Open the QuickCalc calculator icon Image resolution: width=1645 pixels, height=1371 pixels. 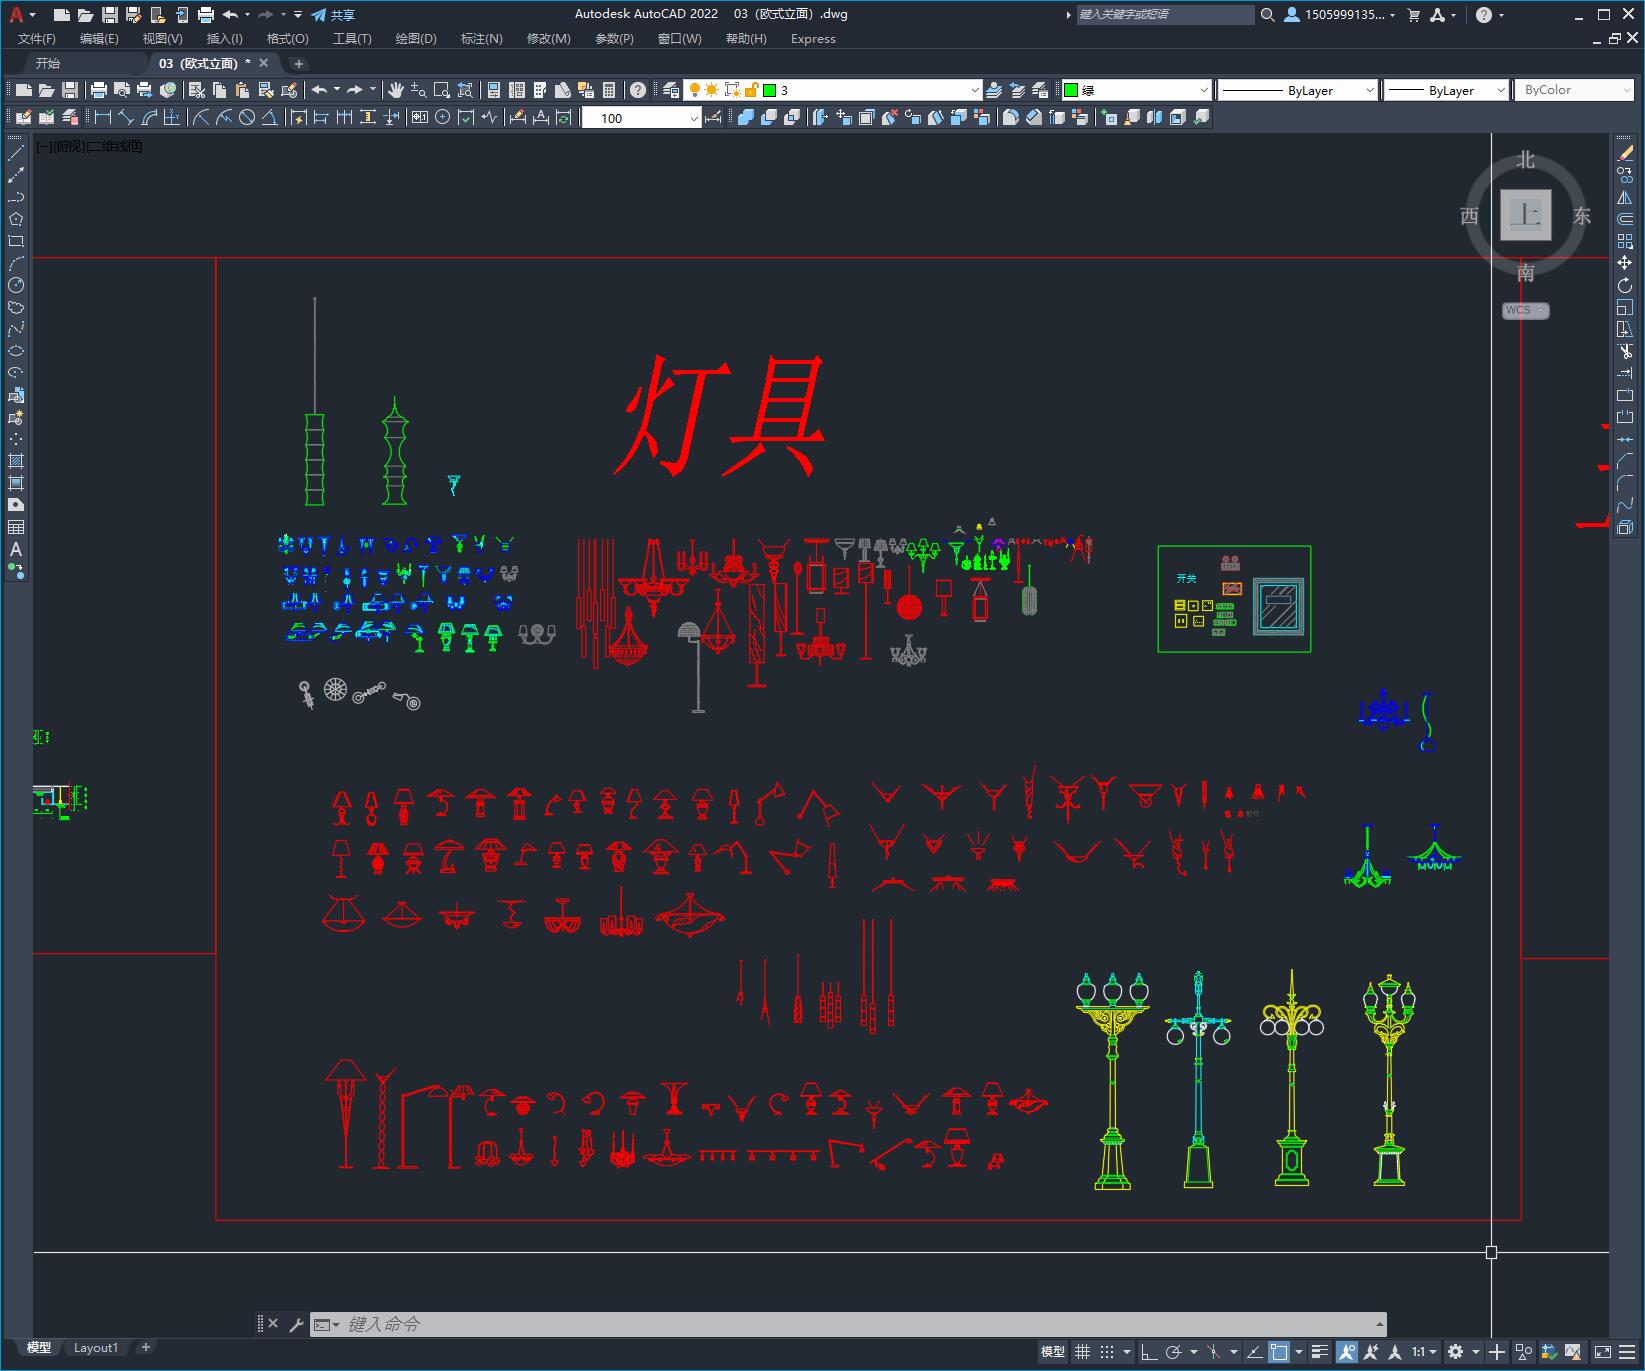(x=608, y=89)
